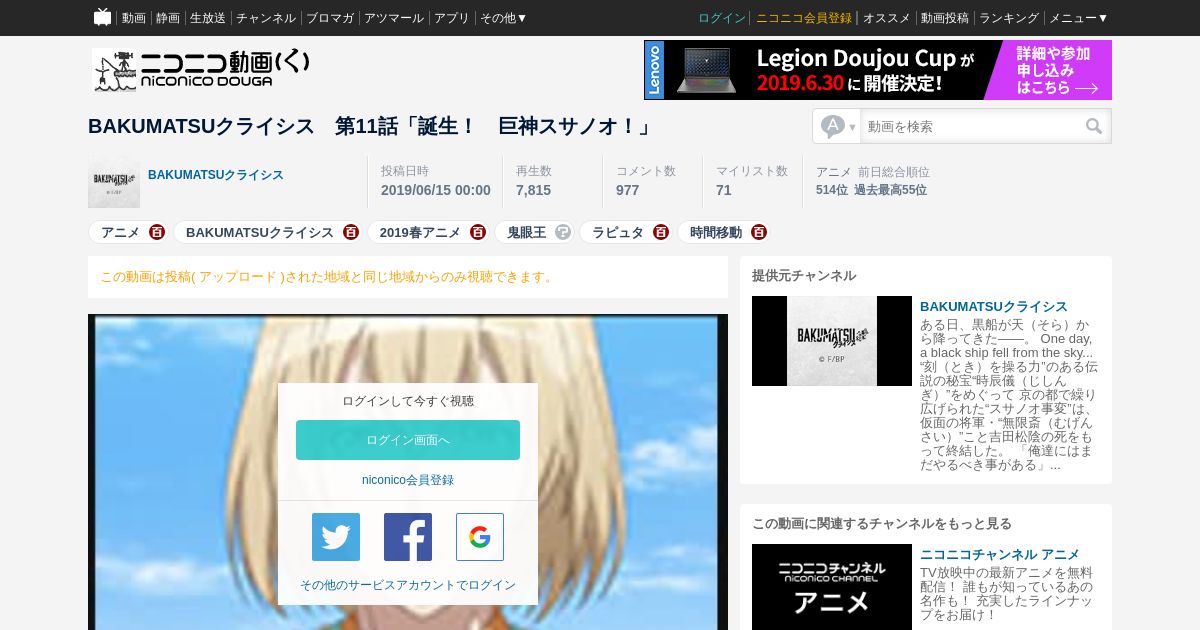Click the 前日総合順位 ranking text
The image size is (1200, 630).
point(894,172)
